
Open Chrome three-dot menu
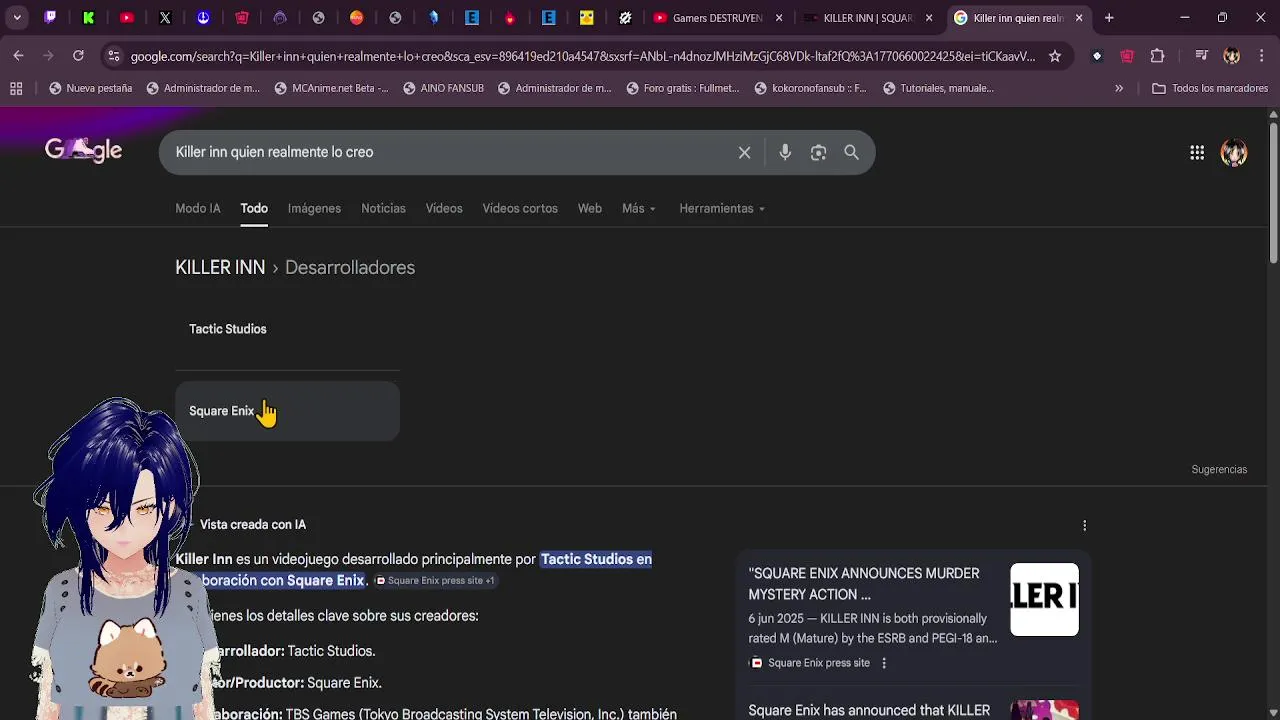pos(1261,56)
